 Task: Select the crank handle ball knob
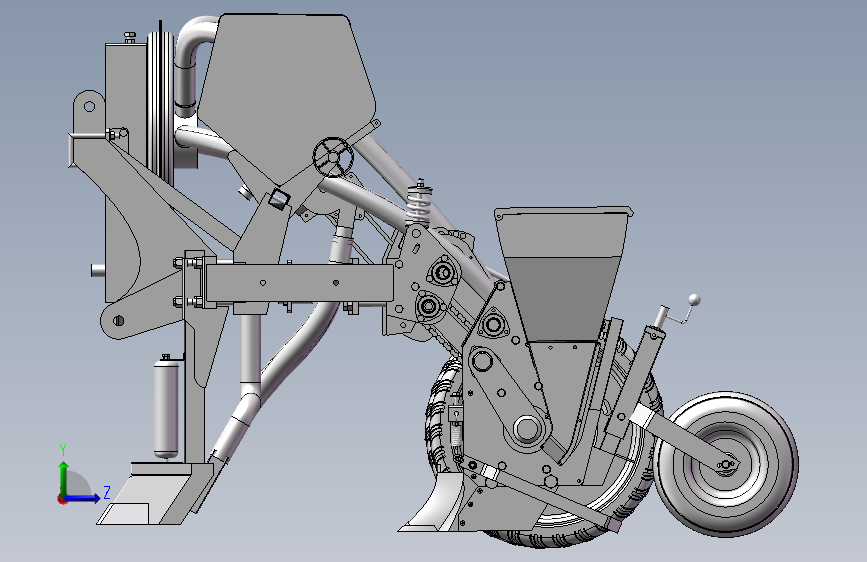point(694,300)
